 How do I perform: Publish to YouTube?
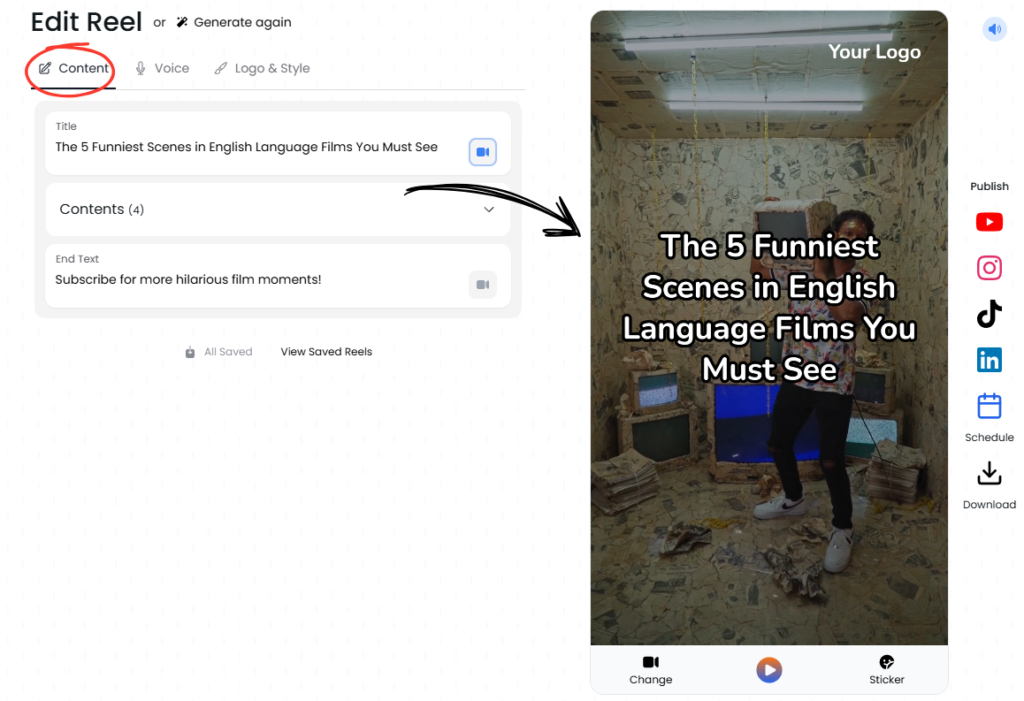(989, 222)
